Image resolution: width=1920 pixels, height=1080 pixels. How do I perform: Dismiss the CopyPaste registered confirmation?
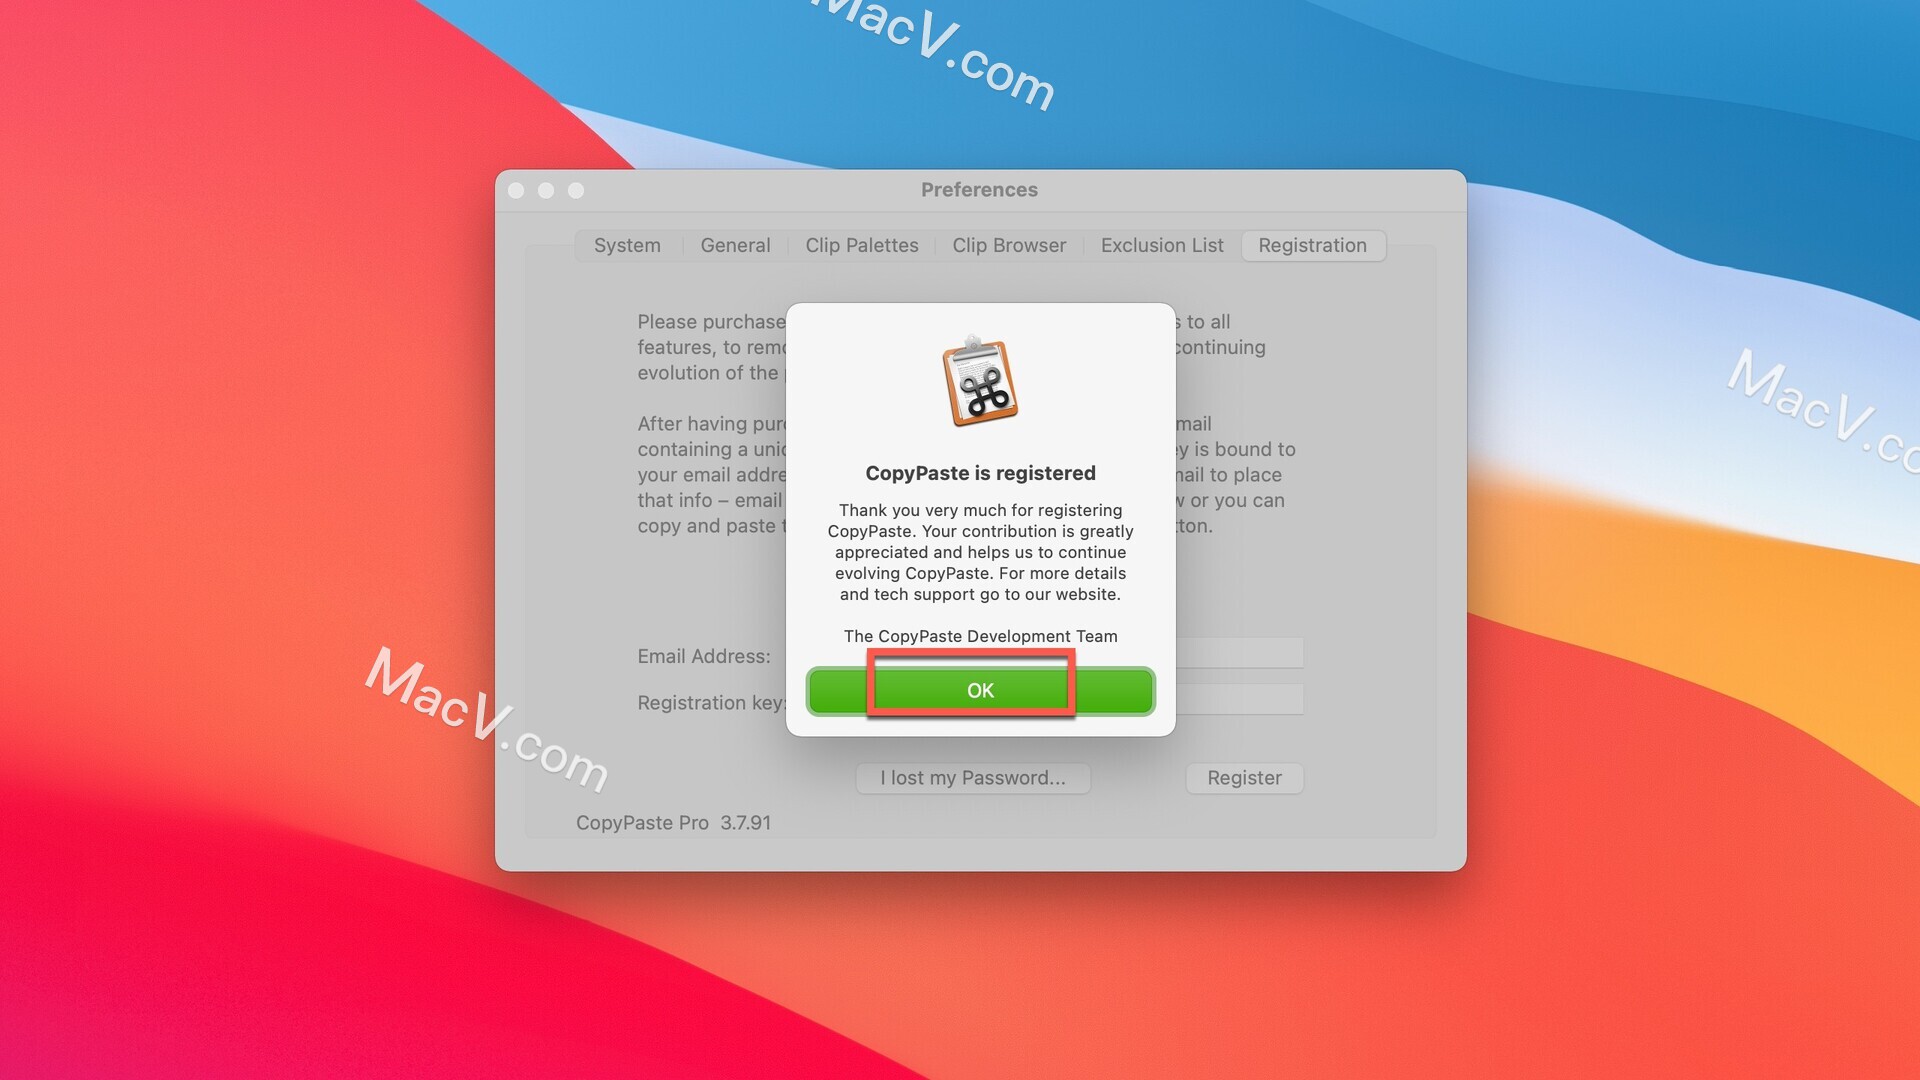coord(980,690)
